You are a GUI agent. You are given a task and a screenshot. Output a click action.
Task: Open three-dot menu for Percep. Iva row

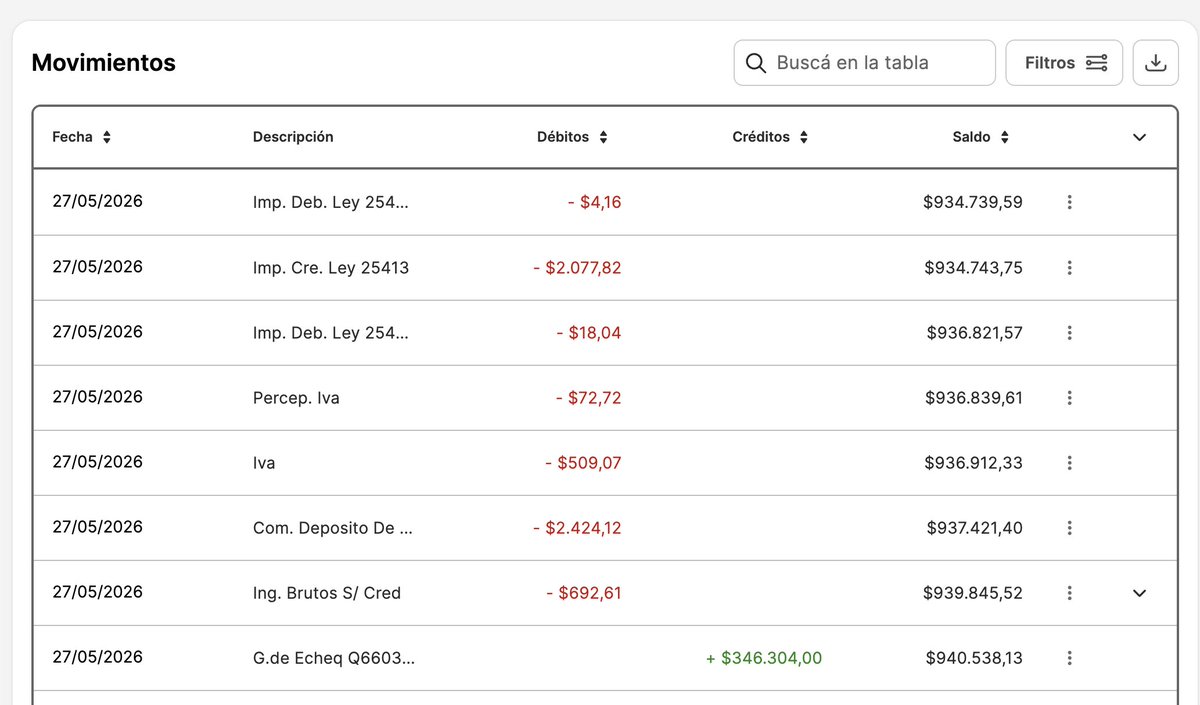[x=1069, y=397]
